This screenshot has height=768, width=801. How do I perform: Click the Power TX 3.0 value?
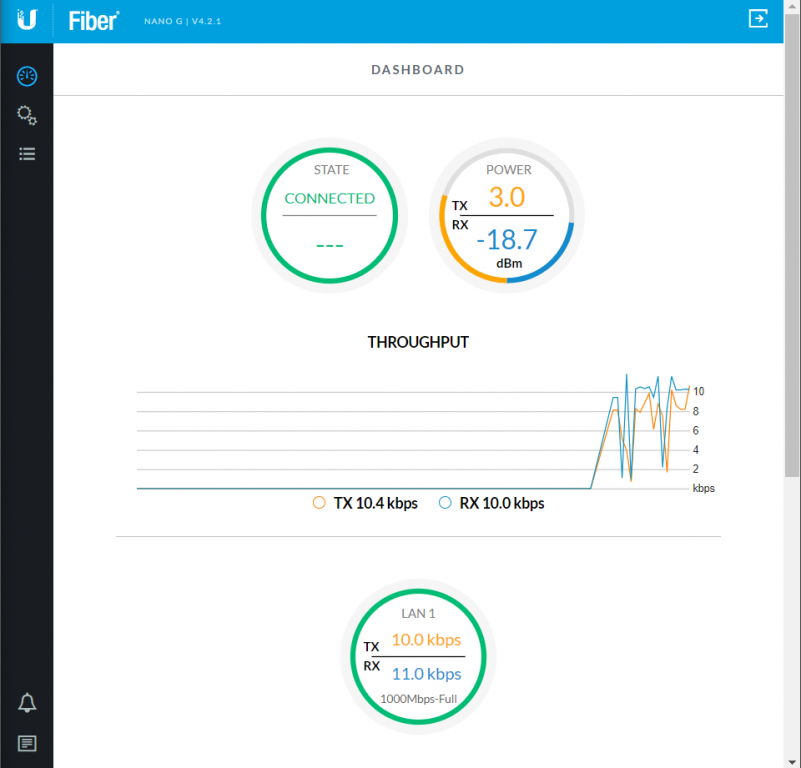coord(506,198)
